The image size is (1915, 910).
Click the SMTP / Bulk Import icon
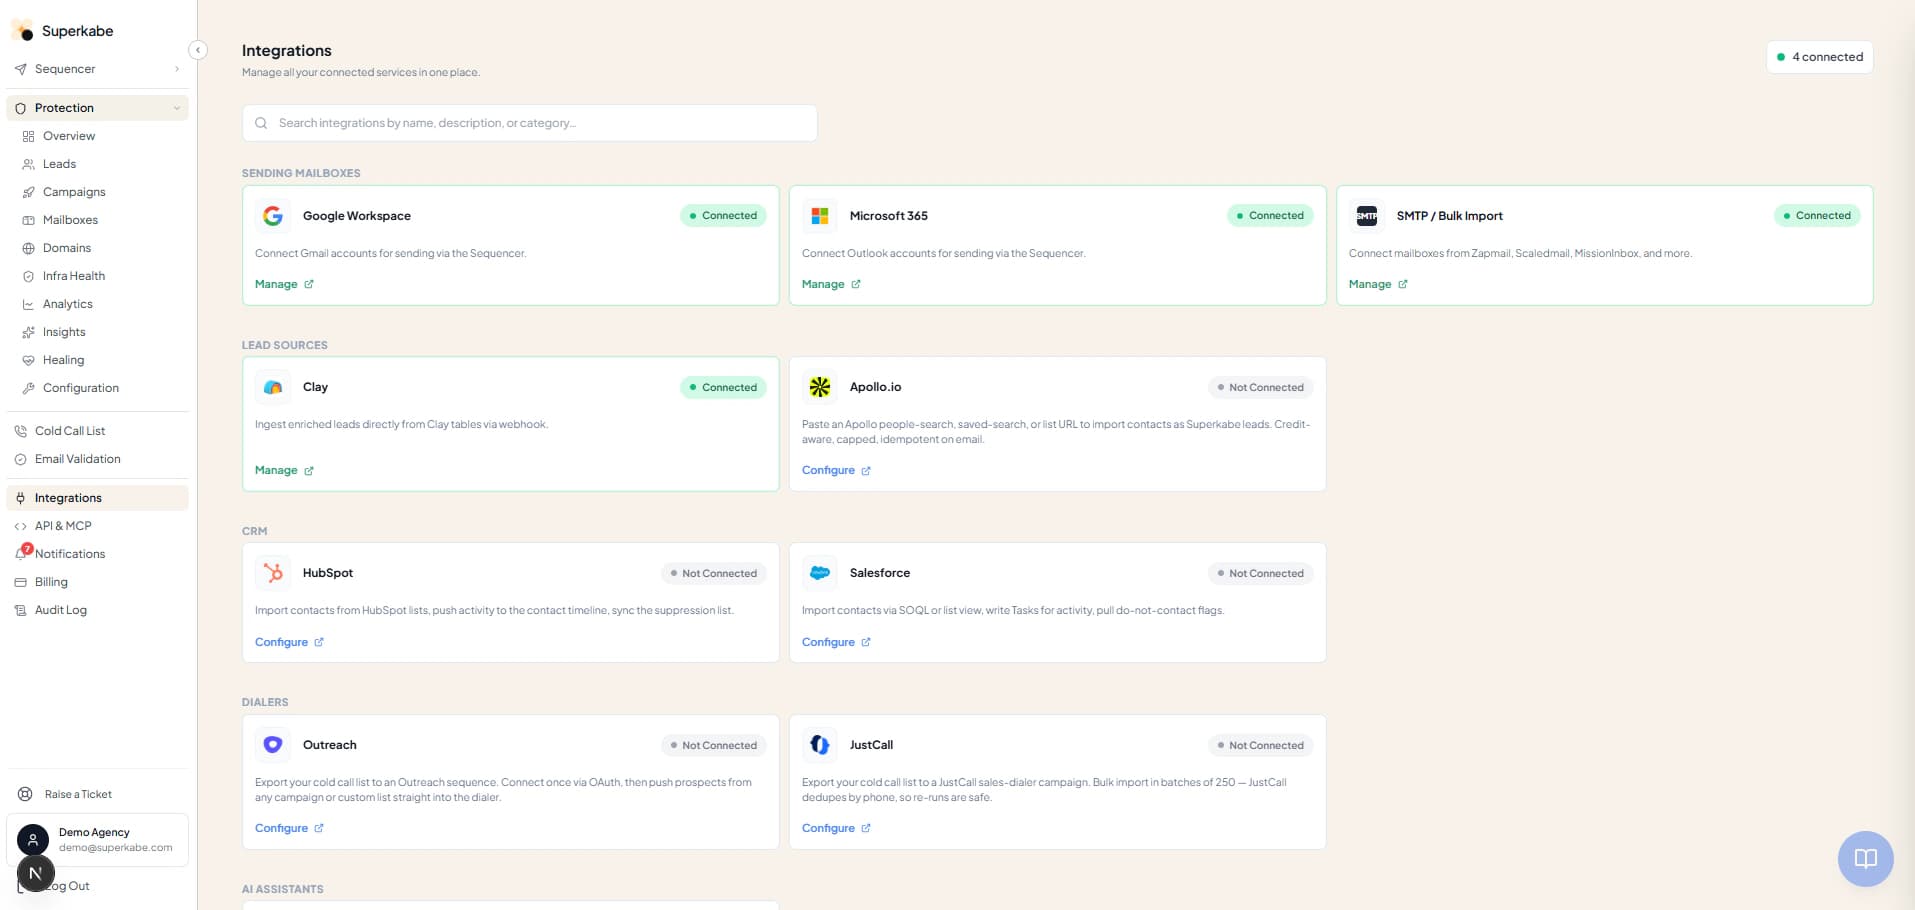[1367, 216]
